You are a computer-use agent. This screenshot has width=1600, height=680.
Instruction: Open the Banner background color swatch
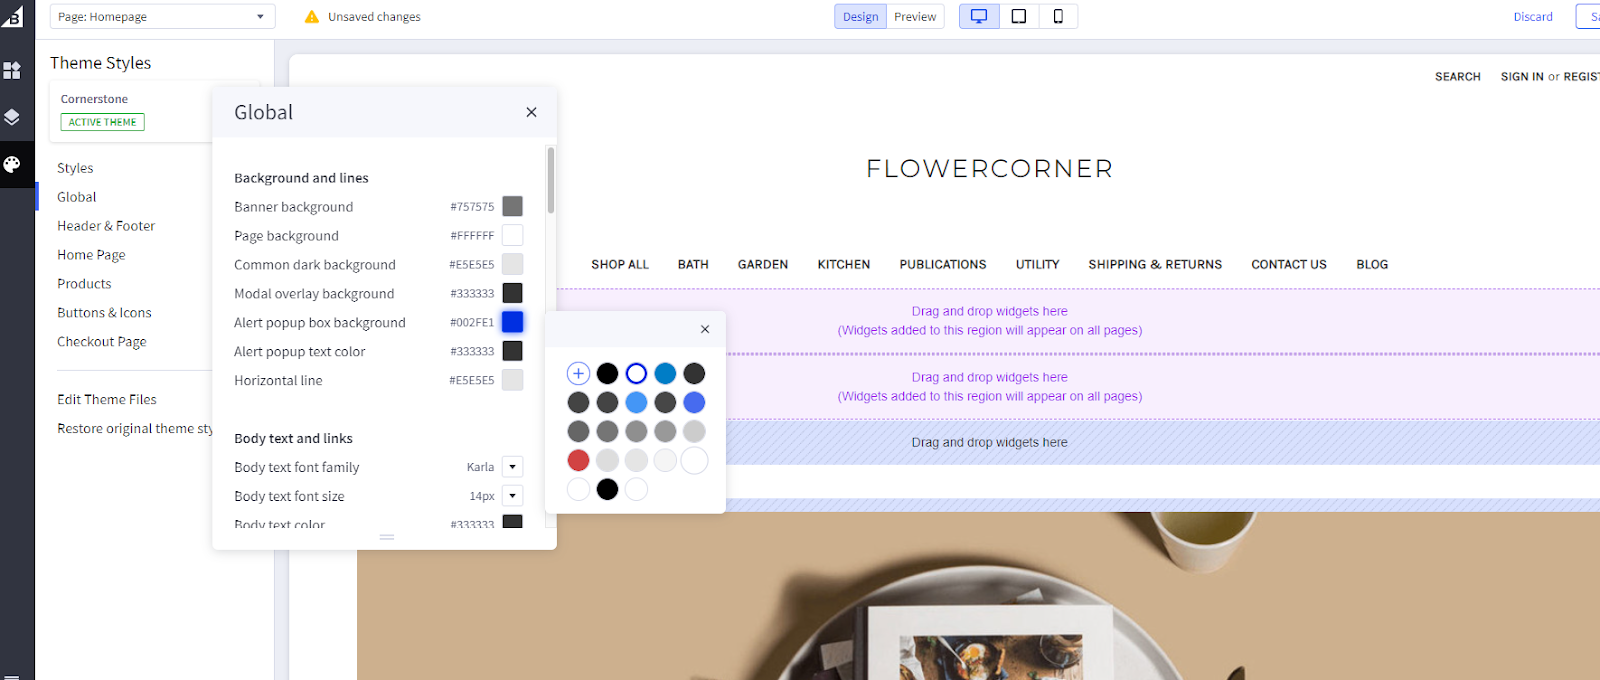tap(512, 206)
